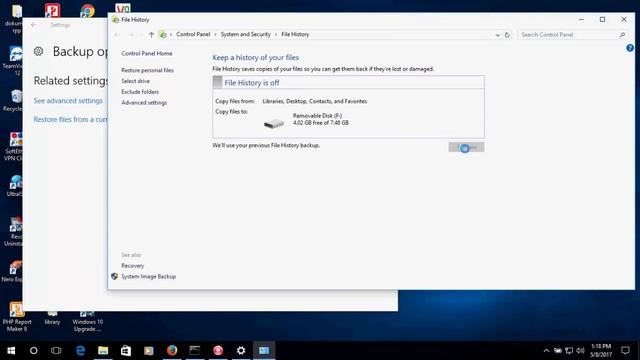Click the back arrow in Settings window
This screenshot has height=360, width=640.
pos(33,25)
